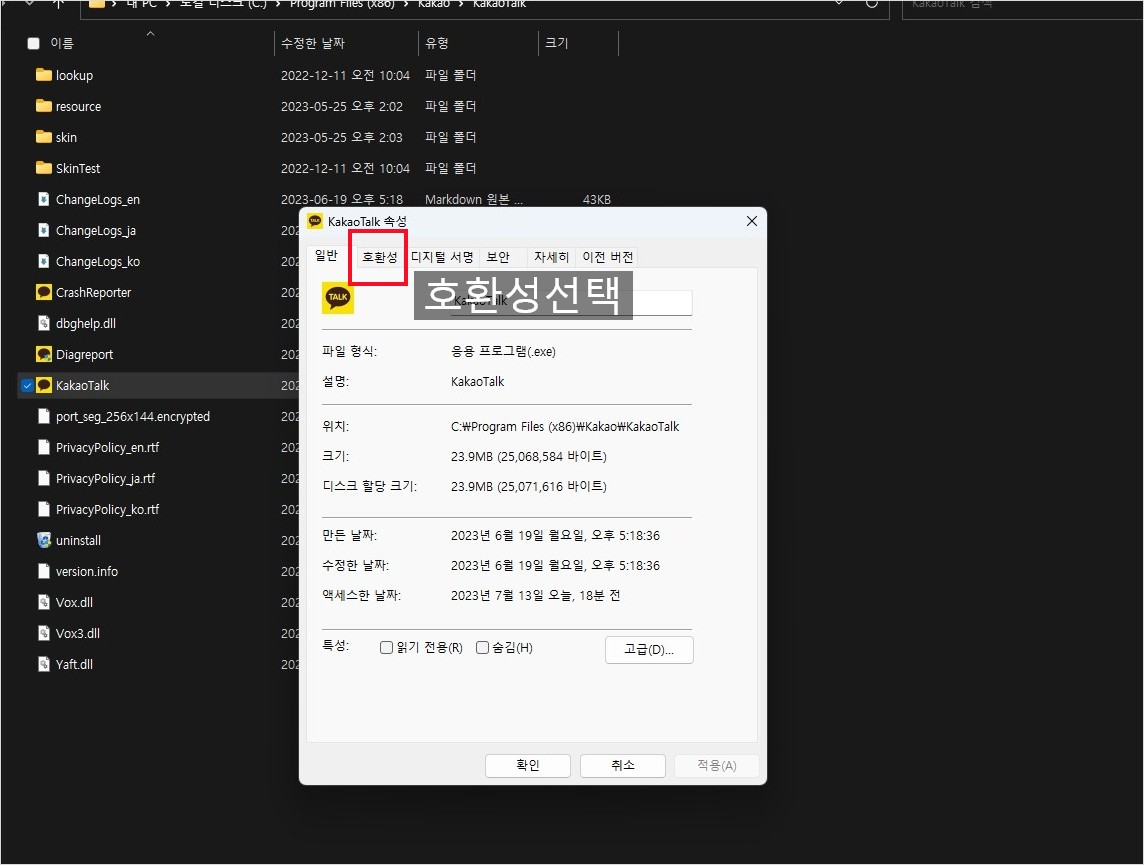Click the resource date 2023-05-25 오후 2:02
This screenshot has width=1144, height=865.
[341, 106]
